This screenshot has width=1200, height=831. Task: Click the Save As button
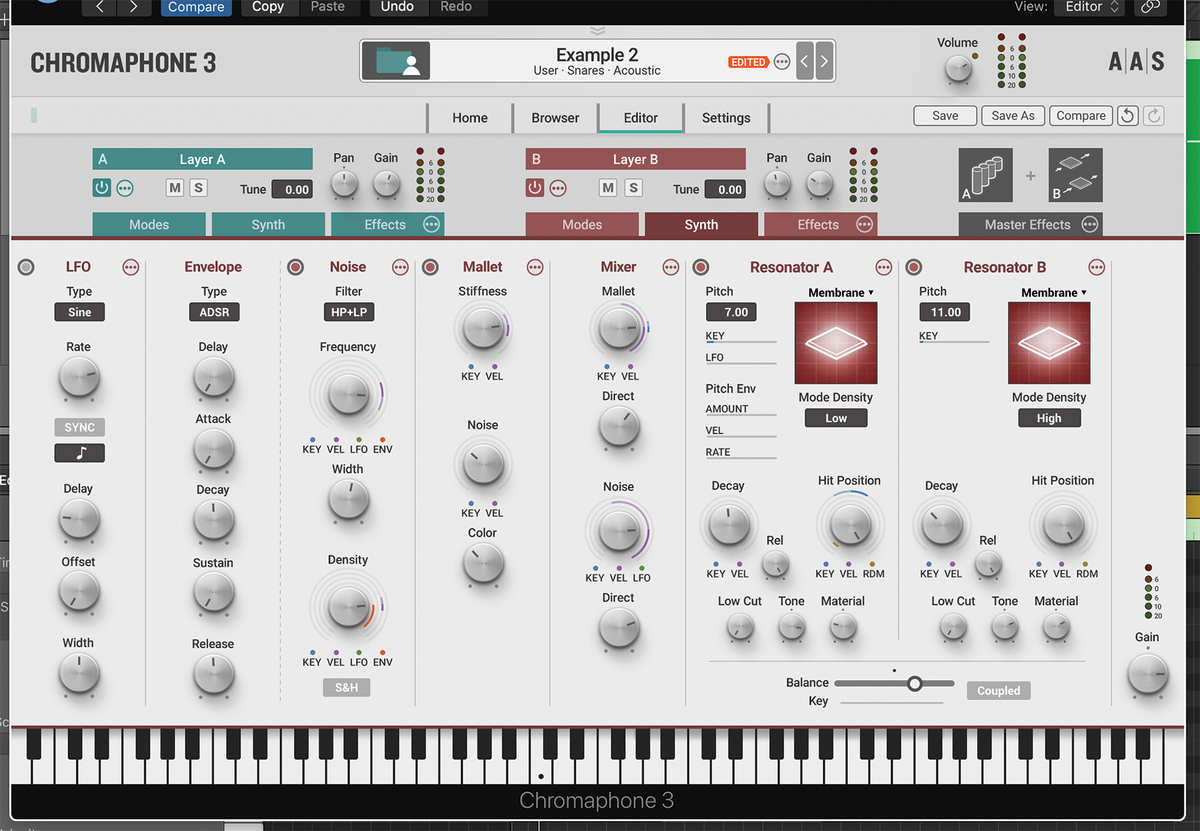point(1012,115)
